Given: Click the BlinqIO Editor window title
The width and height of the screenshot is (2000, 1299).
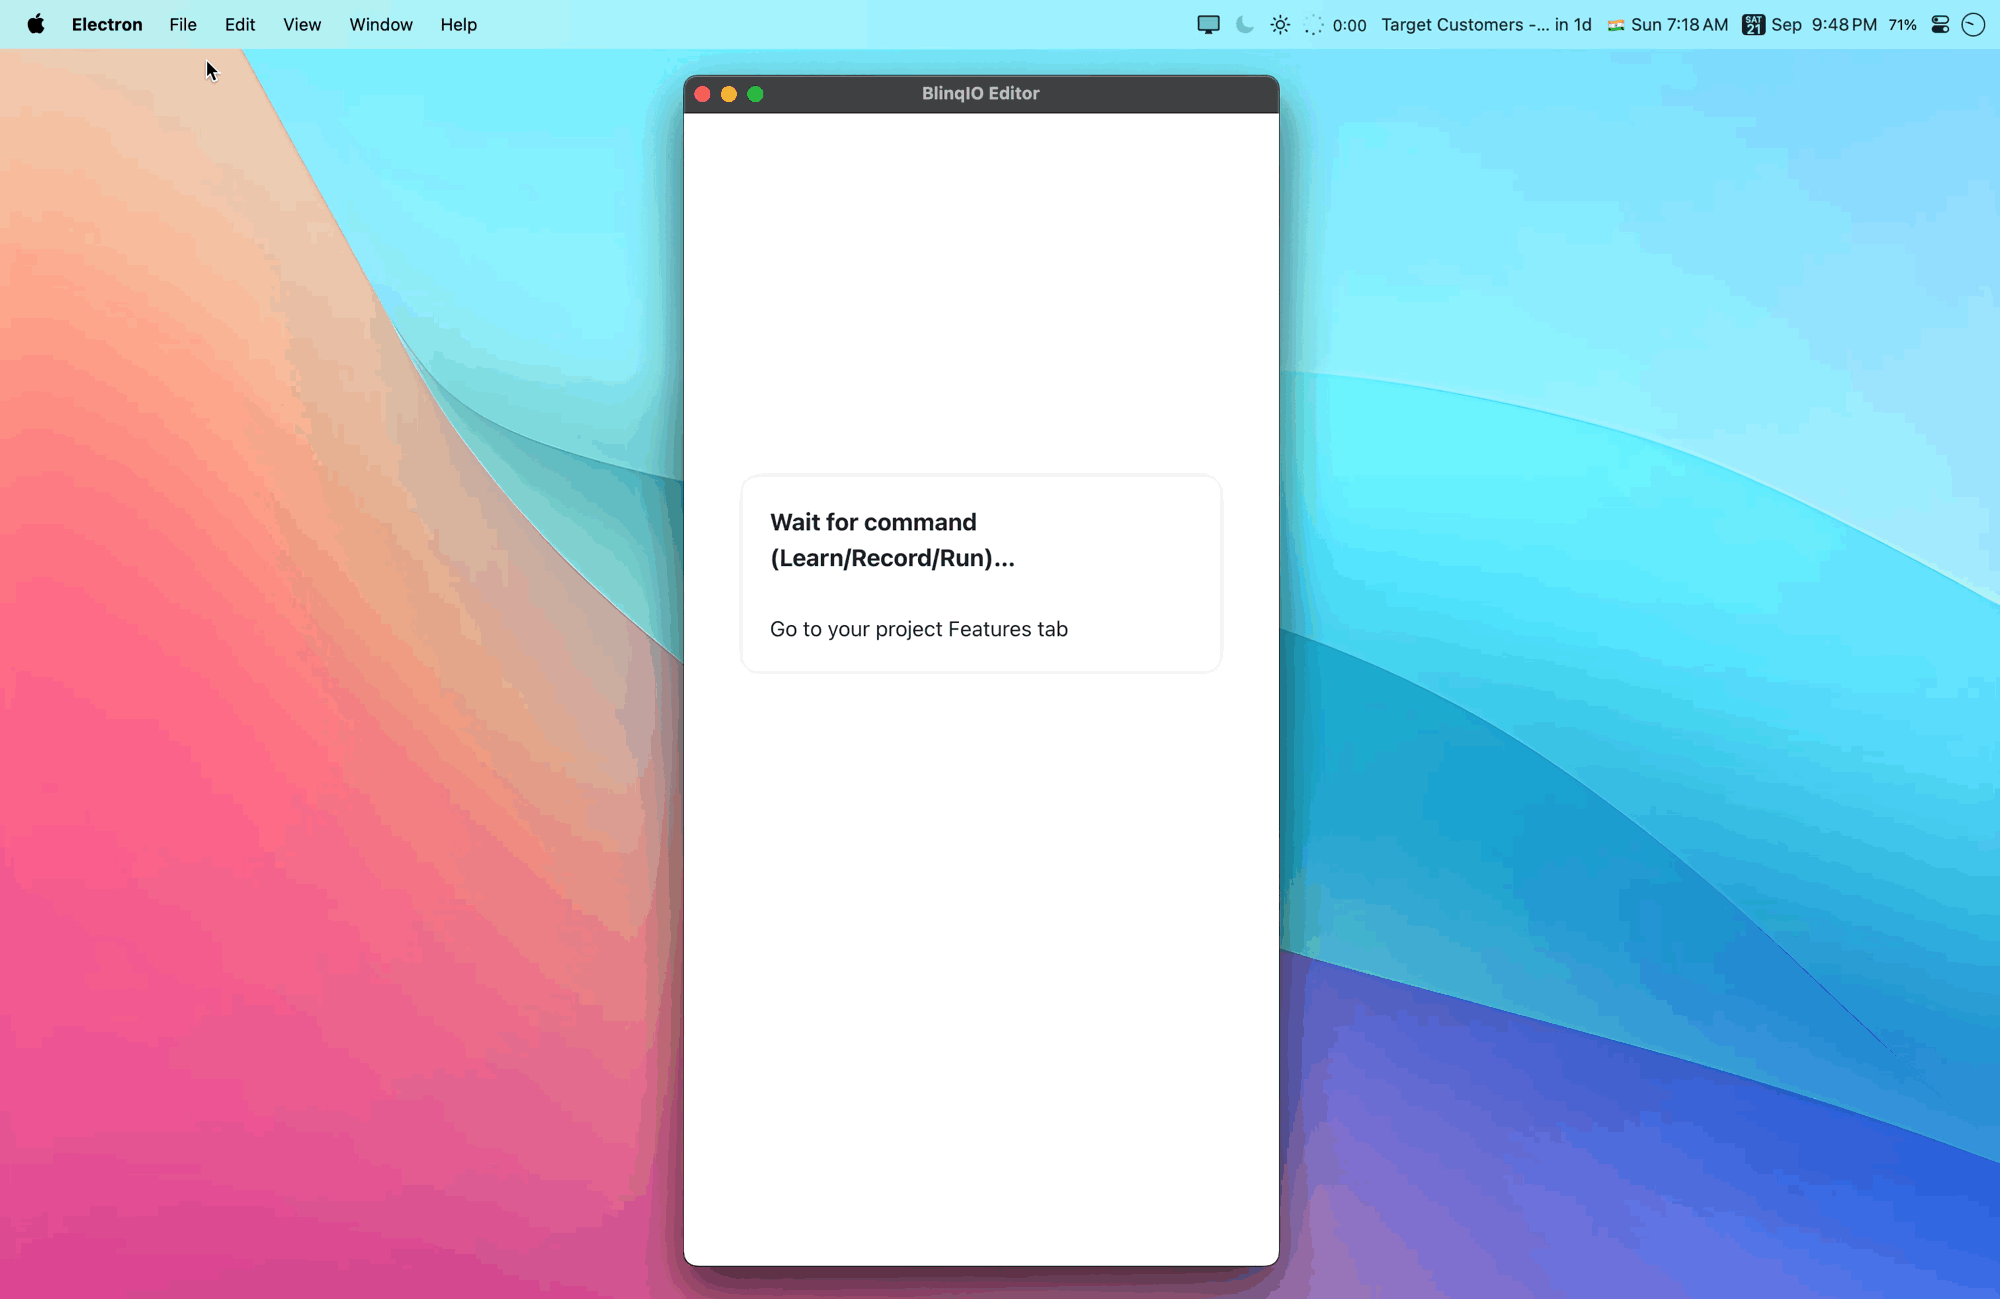Looking at the screenshot, I should coord(981,93).
